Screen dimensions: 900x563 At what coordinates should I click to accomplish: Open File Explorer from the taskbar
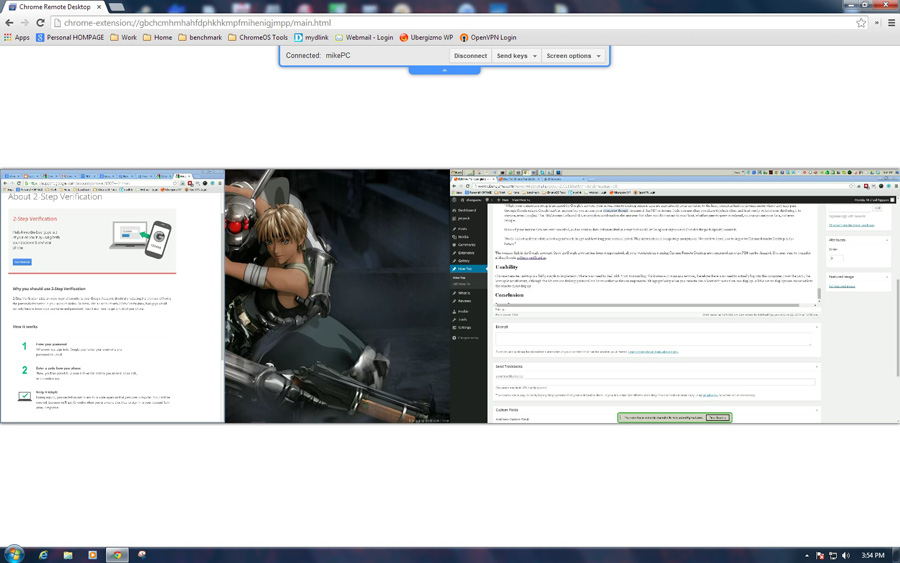(68, 554)
